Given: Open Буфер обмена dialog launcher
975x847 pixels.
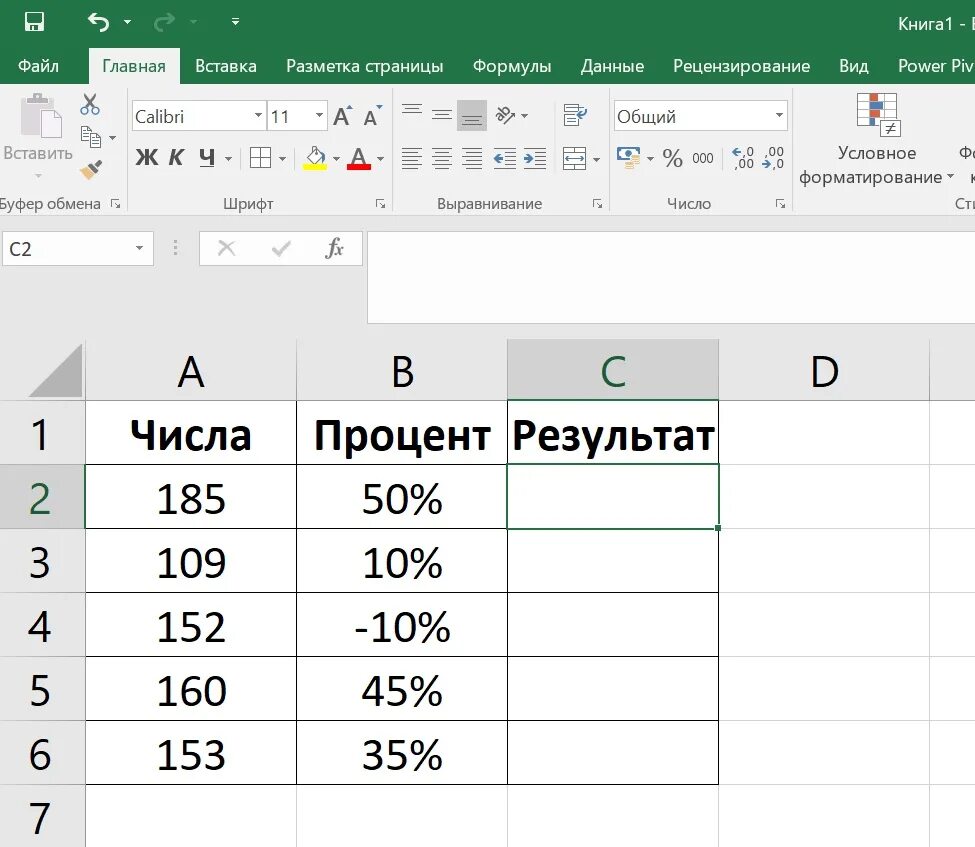Looking at the screenshot, I should tap(116, 203).
